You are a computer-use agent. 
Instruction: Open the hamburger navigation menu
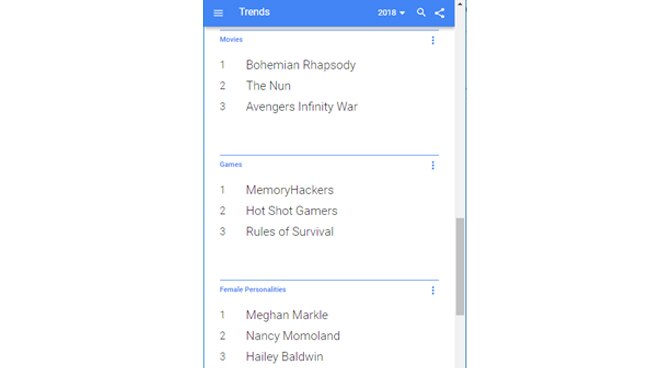tap(218, 13)
